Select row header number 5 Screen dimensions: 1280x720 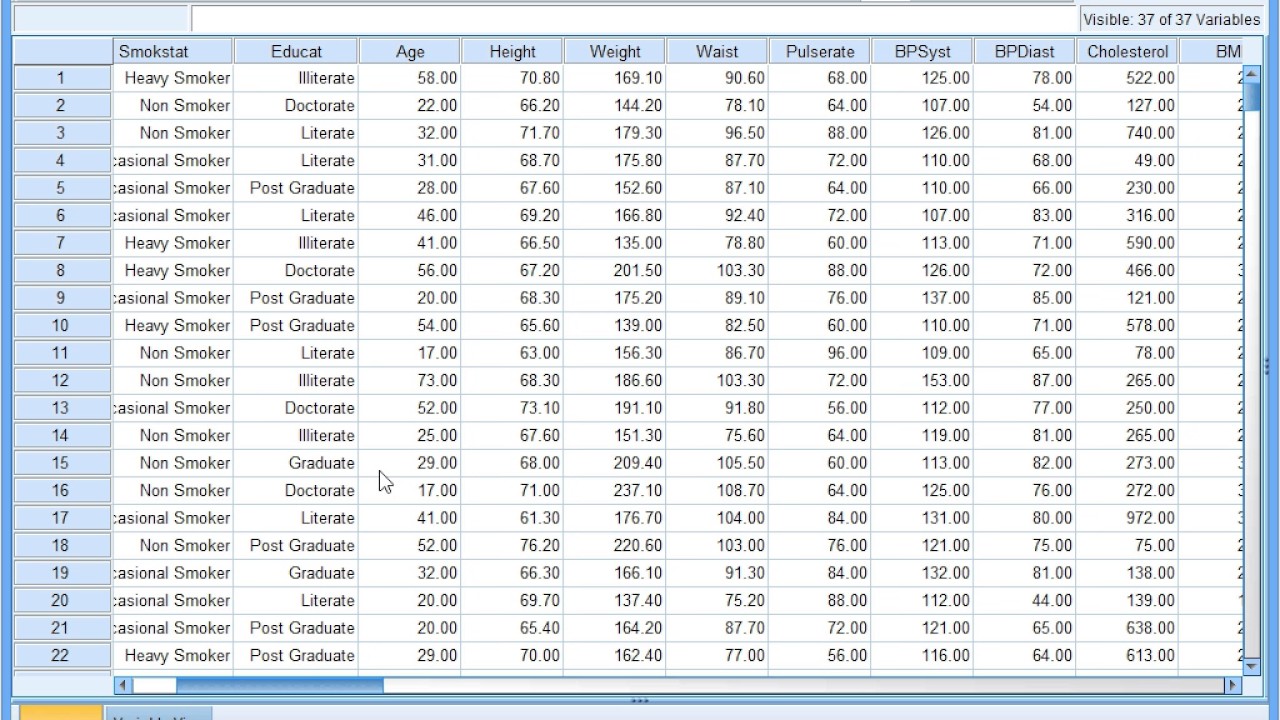point(62,188)
